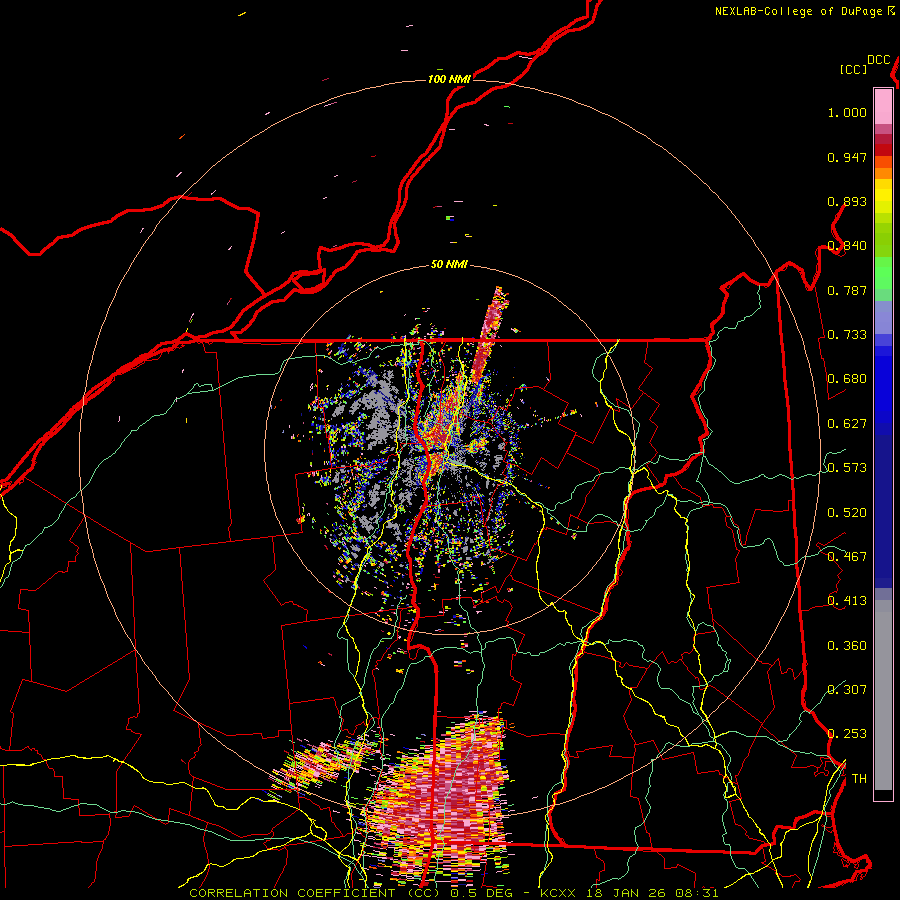
Task: Click the small striped echo patch southwest of radar
Action: [324, 765]
